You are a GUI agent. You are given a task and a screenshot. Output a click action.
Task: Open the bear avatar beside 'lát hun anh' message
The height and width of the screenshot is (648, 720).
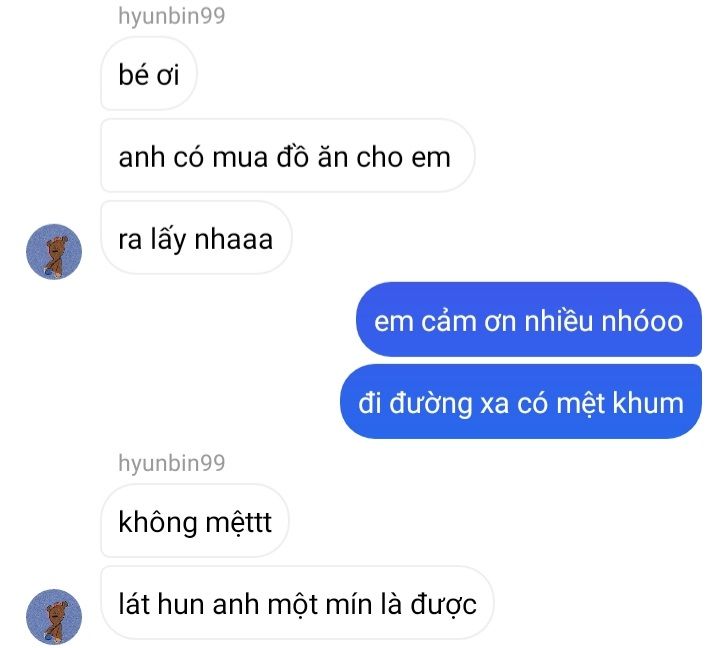click(54, 616)
